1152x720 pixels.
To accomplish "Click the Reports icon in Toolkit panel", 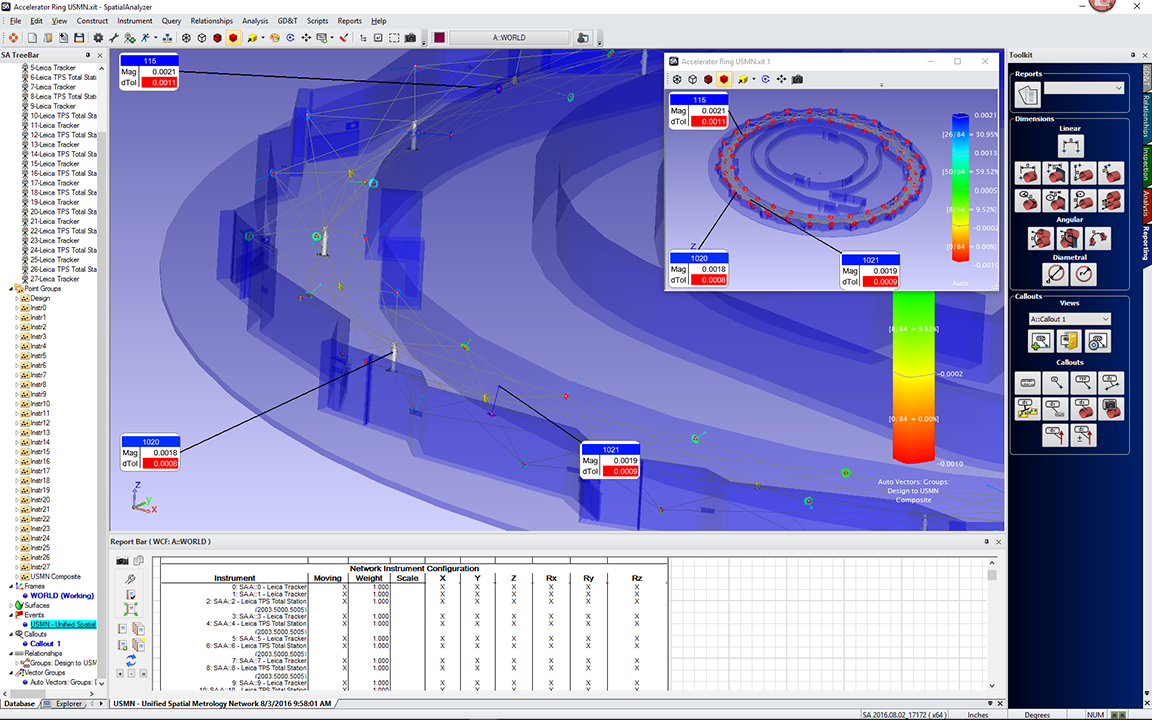I will (x=1028, y=93).
